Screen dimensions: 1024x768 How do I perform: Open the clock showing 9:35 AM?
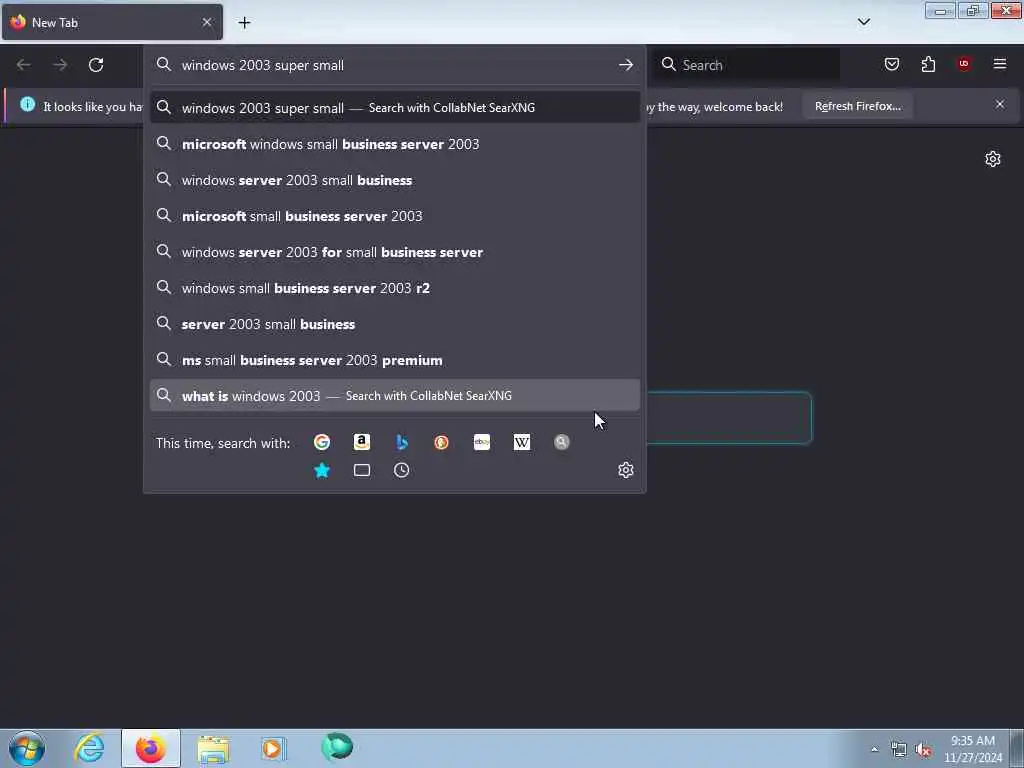[x=972, y=748]
